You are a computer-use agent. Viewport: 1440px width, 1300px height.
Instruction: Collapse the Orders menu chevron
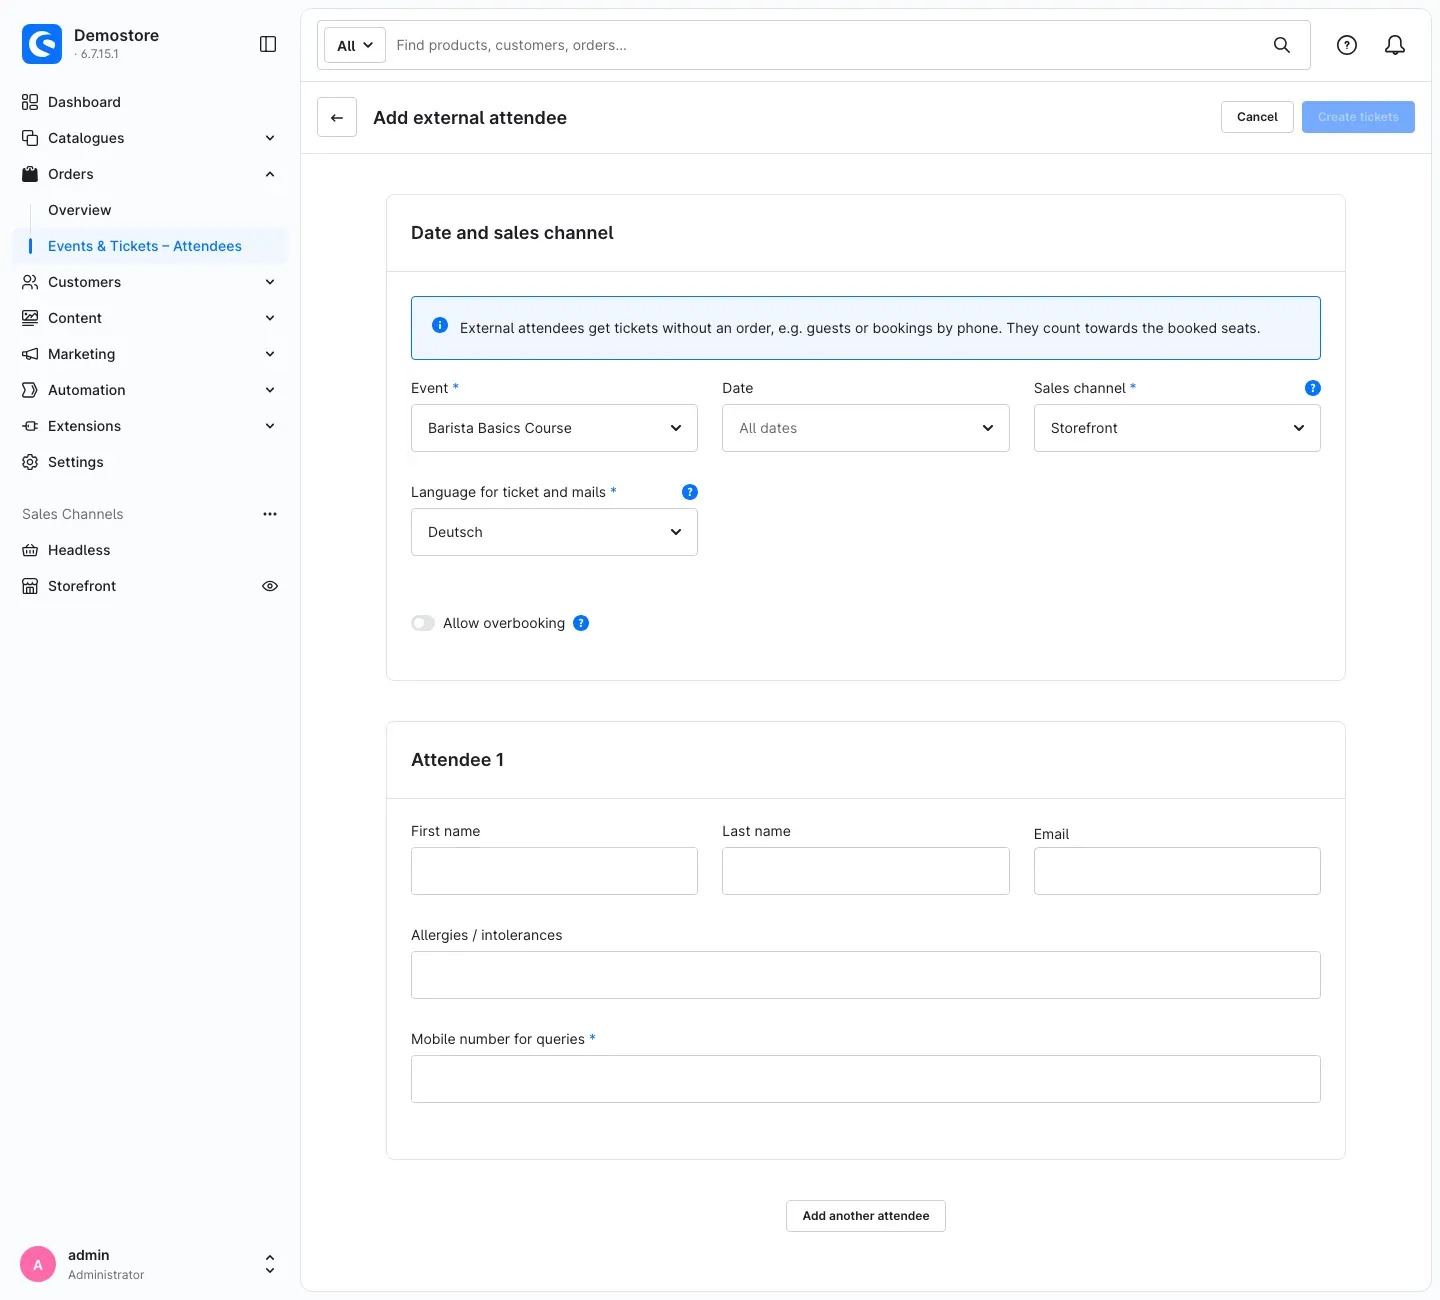click(x=270, y=174)
